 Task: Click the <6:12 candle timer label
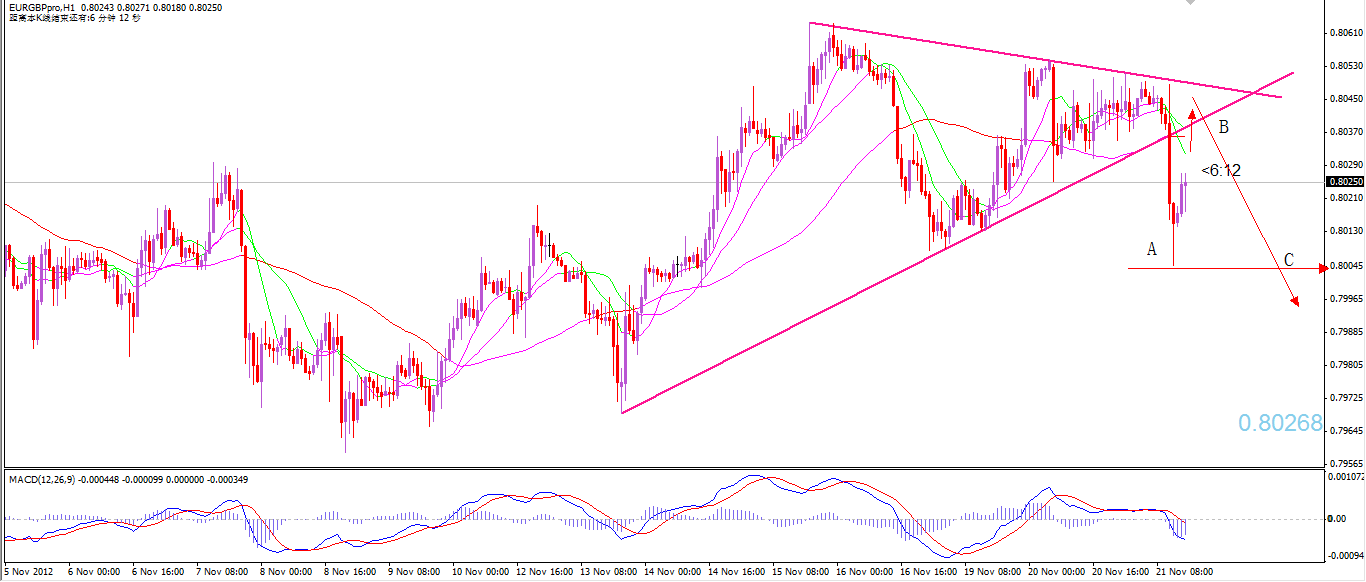pyautogui.click(x=1221, y=171)
